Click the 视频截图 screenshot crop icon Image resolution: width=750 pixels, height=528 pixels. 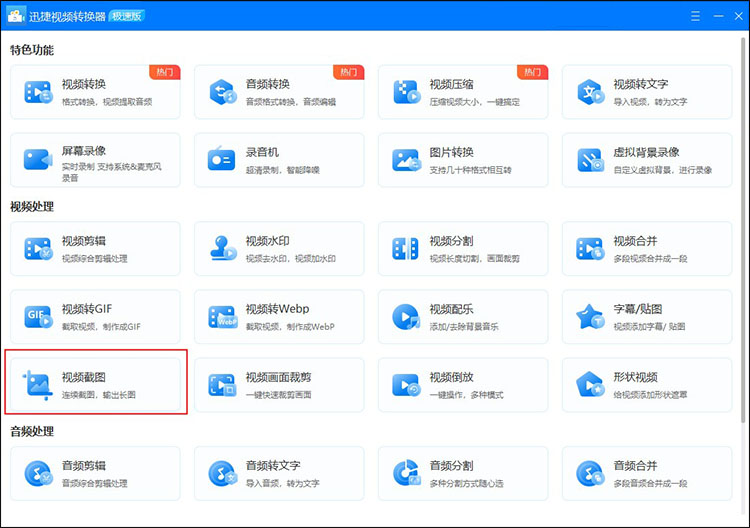pyautogui.click(x=37, y=385)
